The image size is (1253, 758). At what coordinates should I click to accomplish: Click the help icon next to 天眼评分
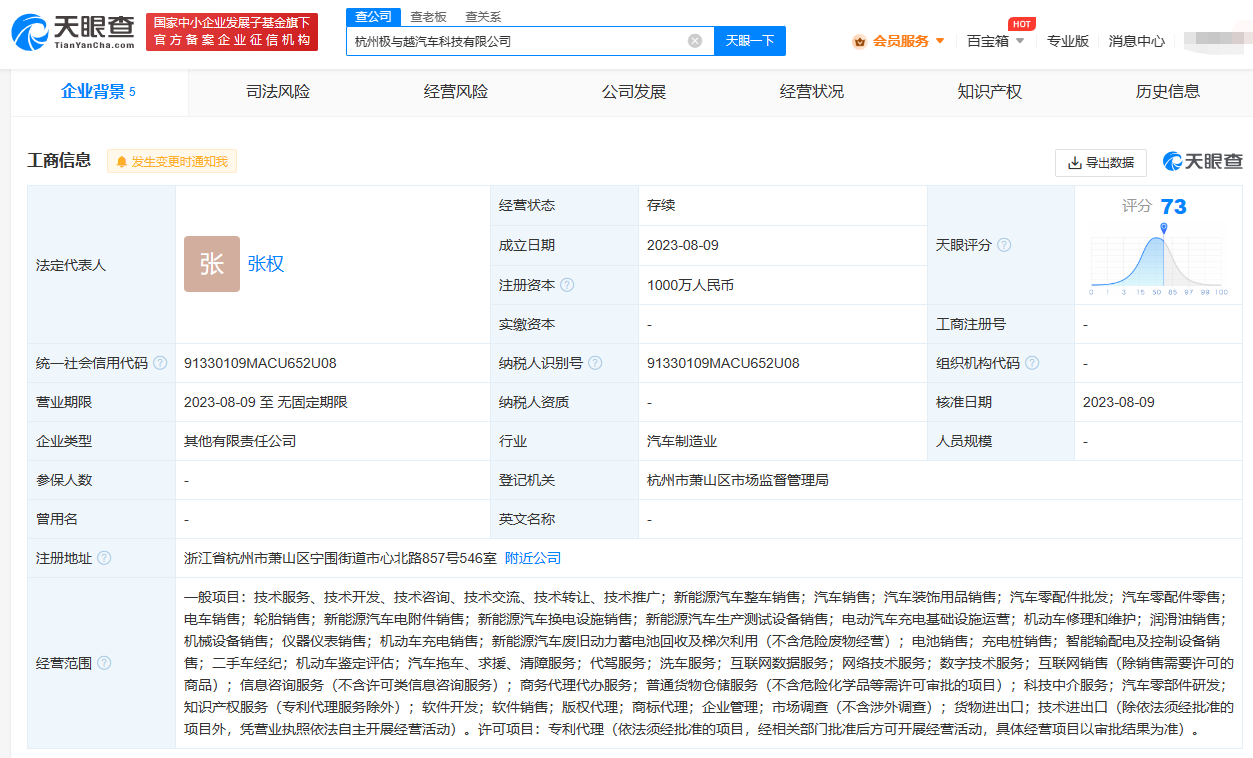coord(1004,245)
